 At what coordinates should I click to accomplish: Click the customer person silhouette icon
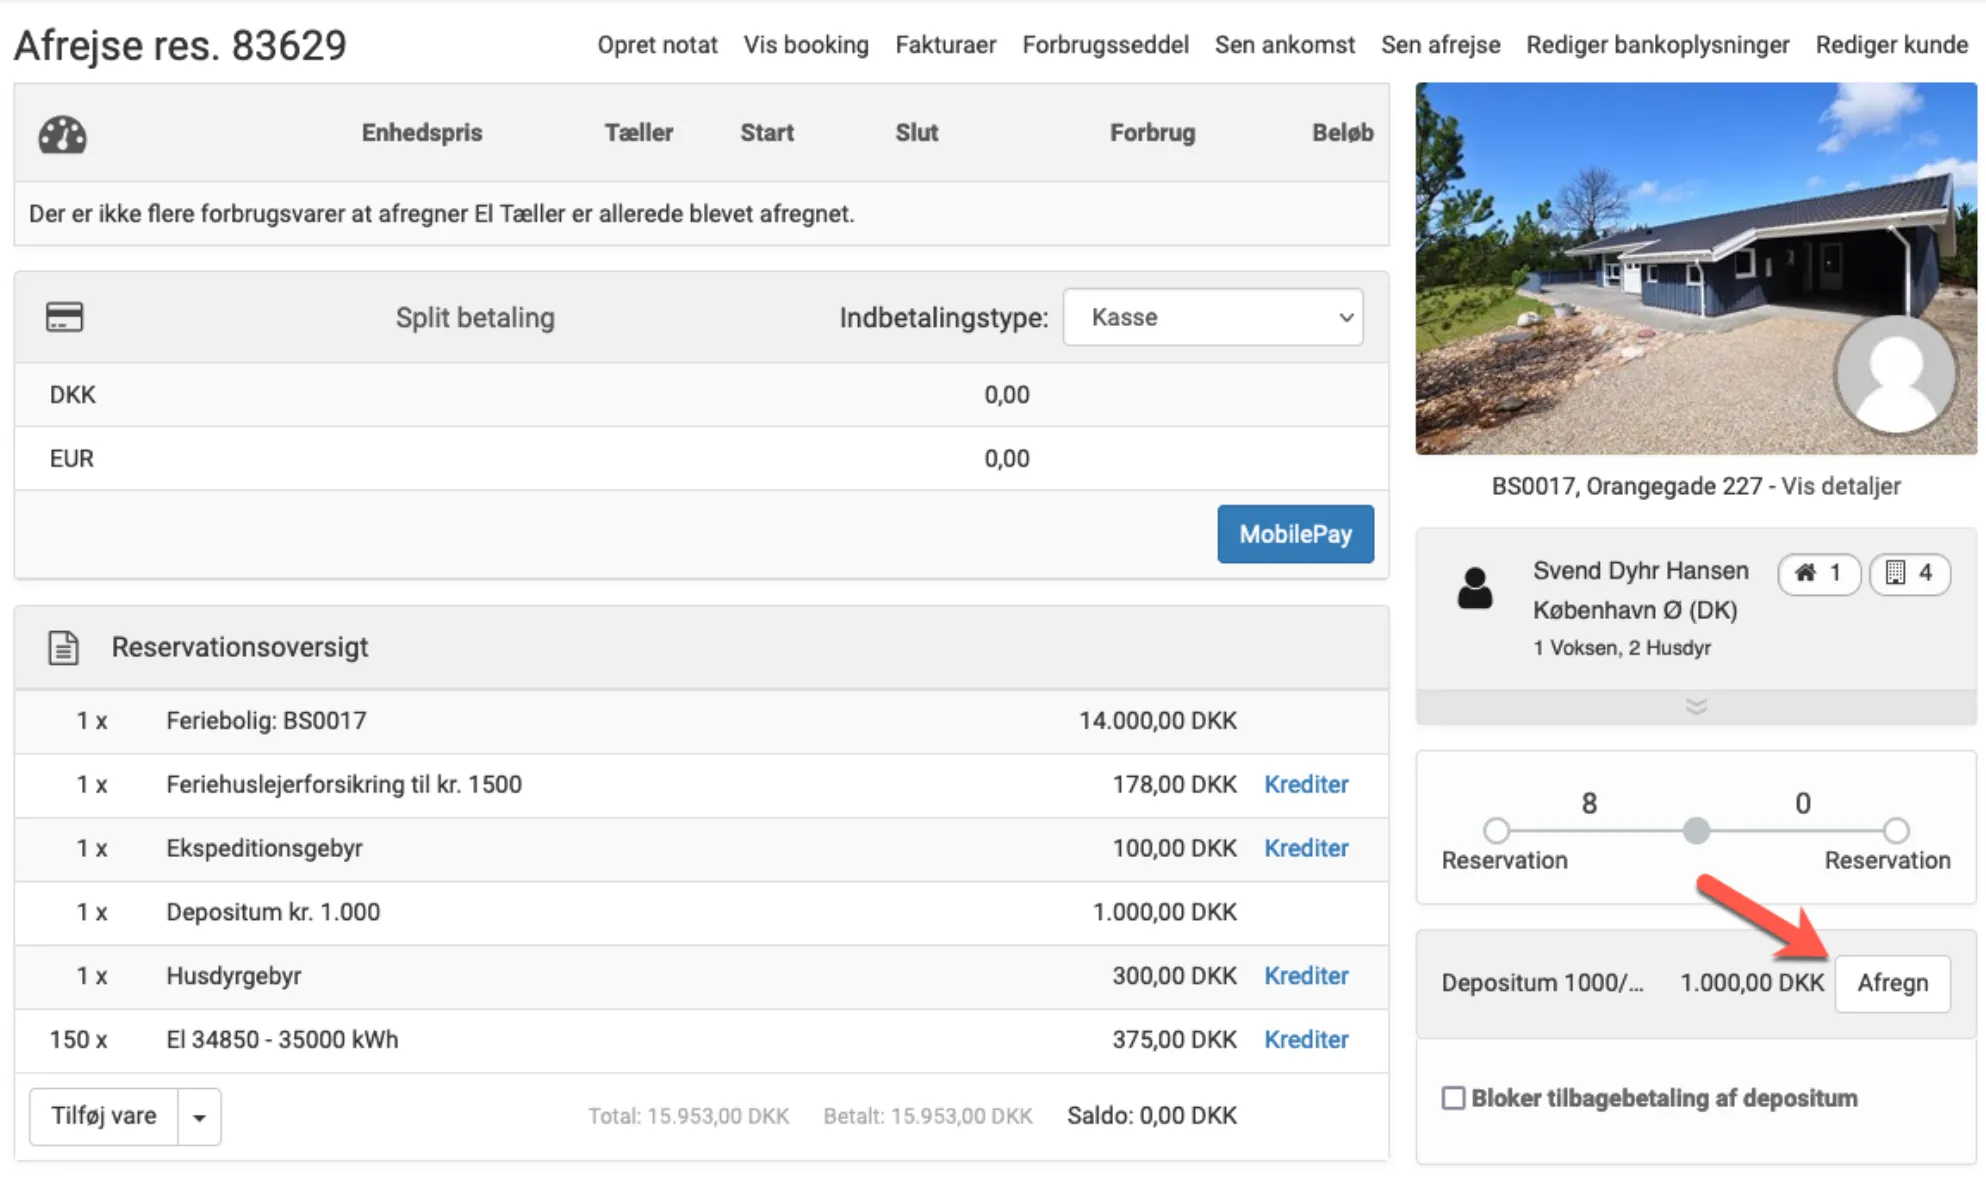click(x=1474, y=589)
